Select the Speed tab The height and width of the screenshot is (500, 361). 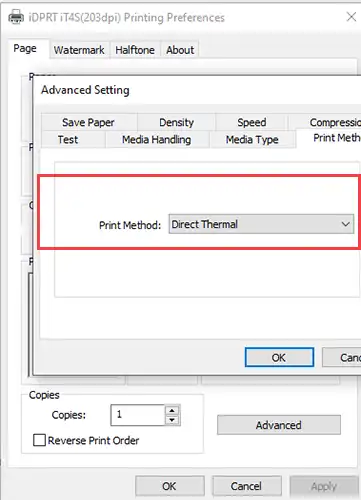252,122
